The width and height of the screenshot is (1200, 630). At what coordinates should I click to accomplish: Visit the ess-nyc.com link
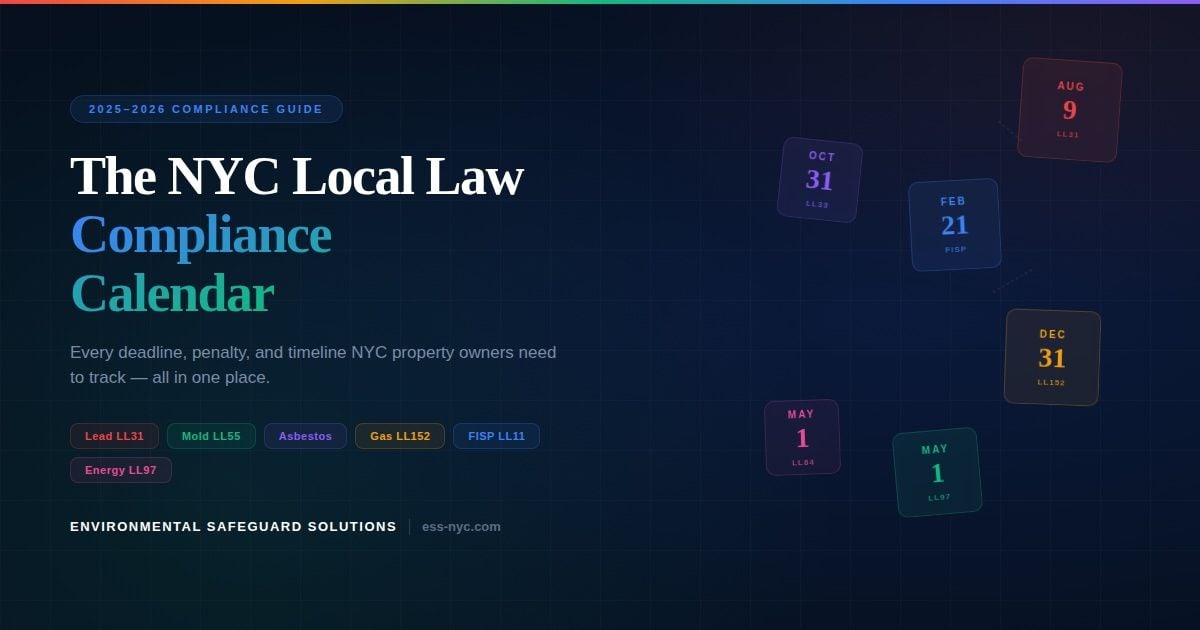461,526
